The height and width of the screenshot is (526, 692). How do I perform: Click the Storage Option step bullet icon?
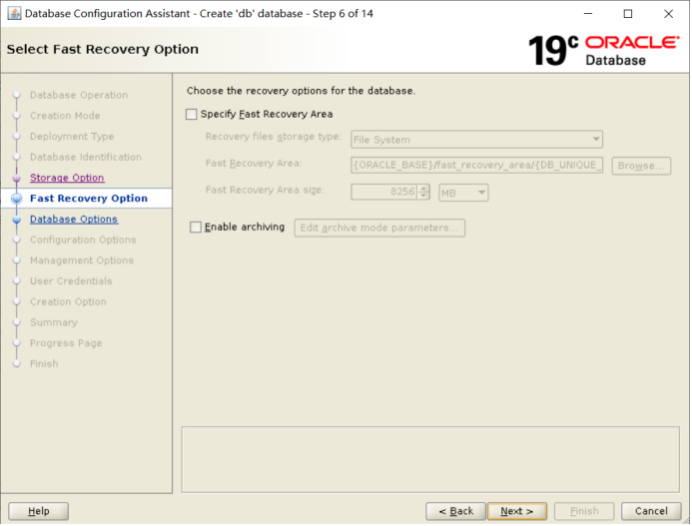17,178
